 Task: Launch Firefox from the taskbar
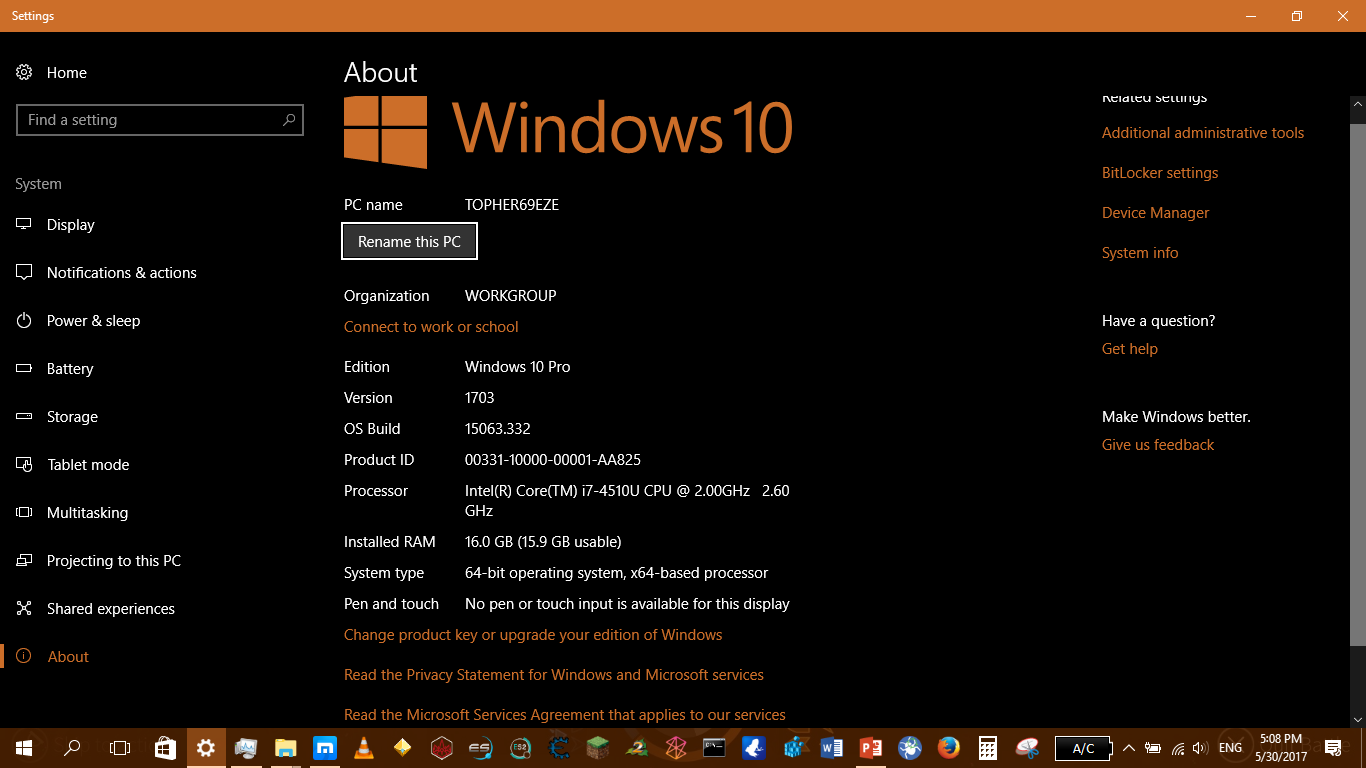coord(949,748)
